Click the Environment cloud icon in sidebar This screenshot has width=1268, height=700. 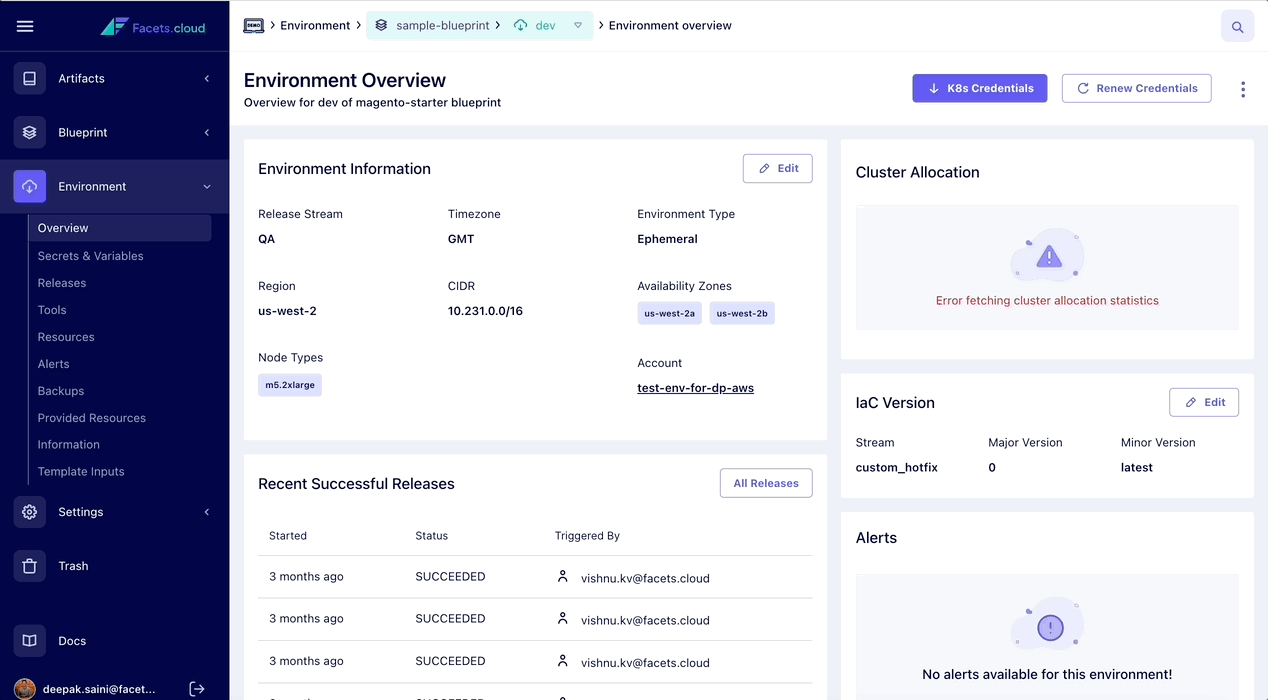pos(29,186)
